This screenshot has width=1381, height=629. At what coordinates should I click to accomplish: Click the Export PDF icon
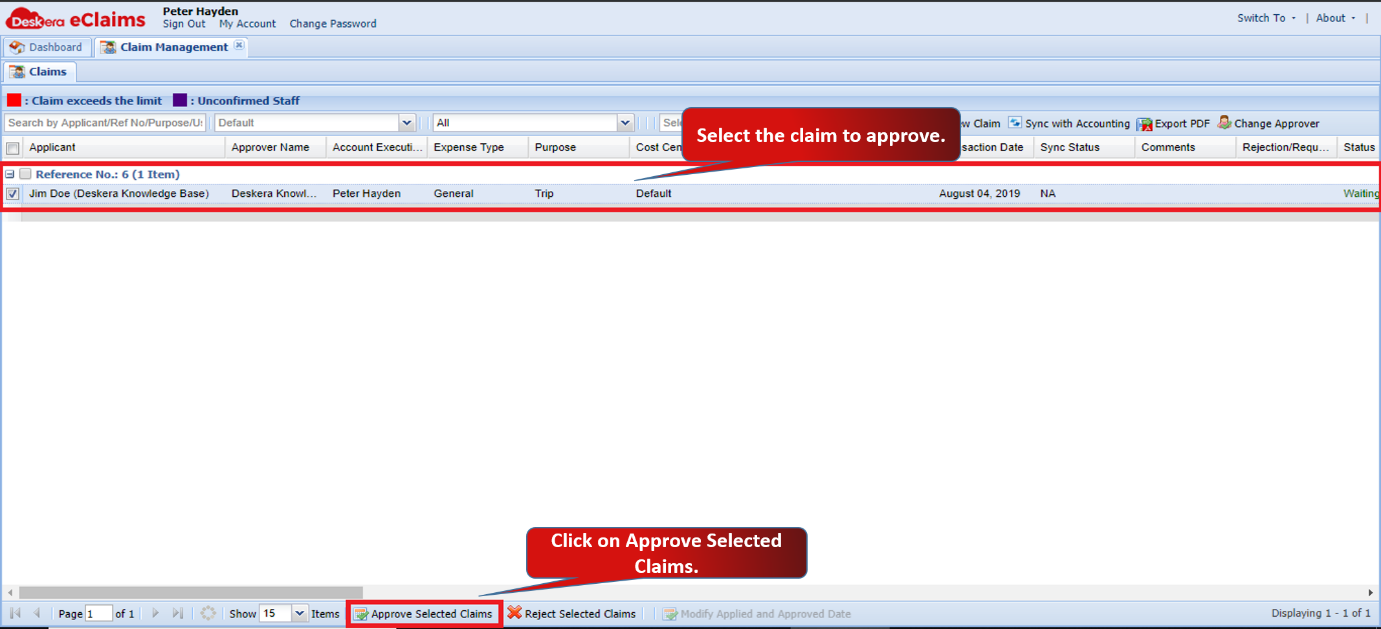point(1144,124)
